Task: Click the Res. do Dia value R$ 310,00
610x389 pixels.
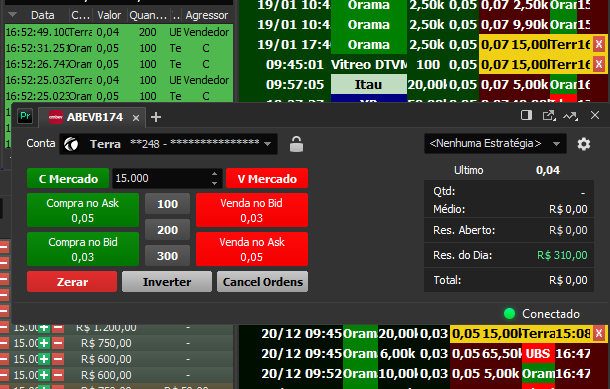Action: coord(562,255)
